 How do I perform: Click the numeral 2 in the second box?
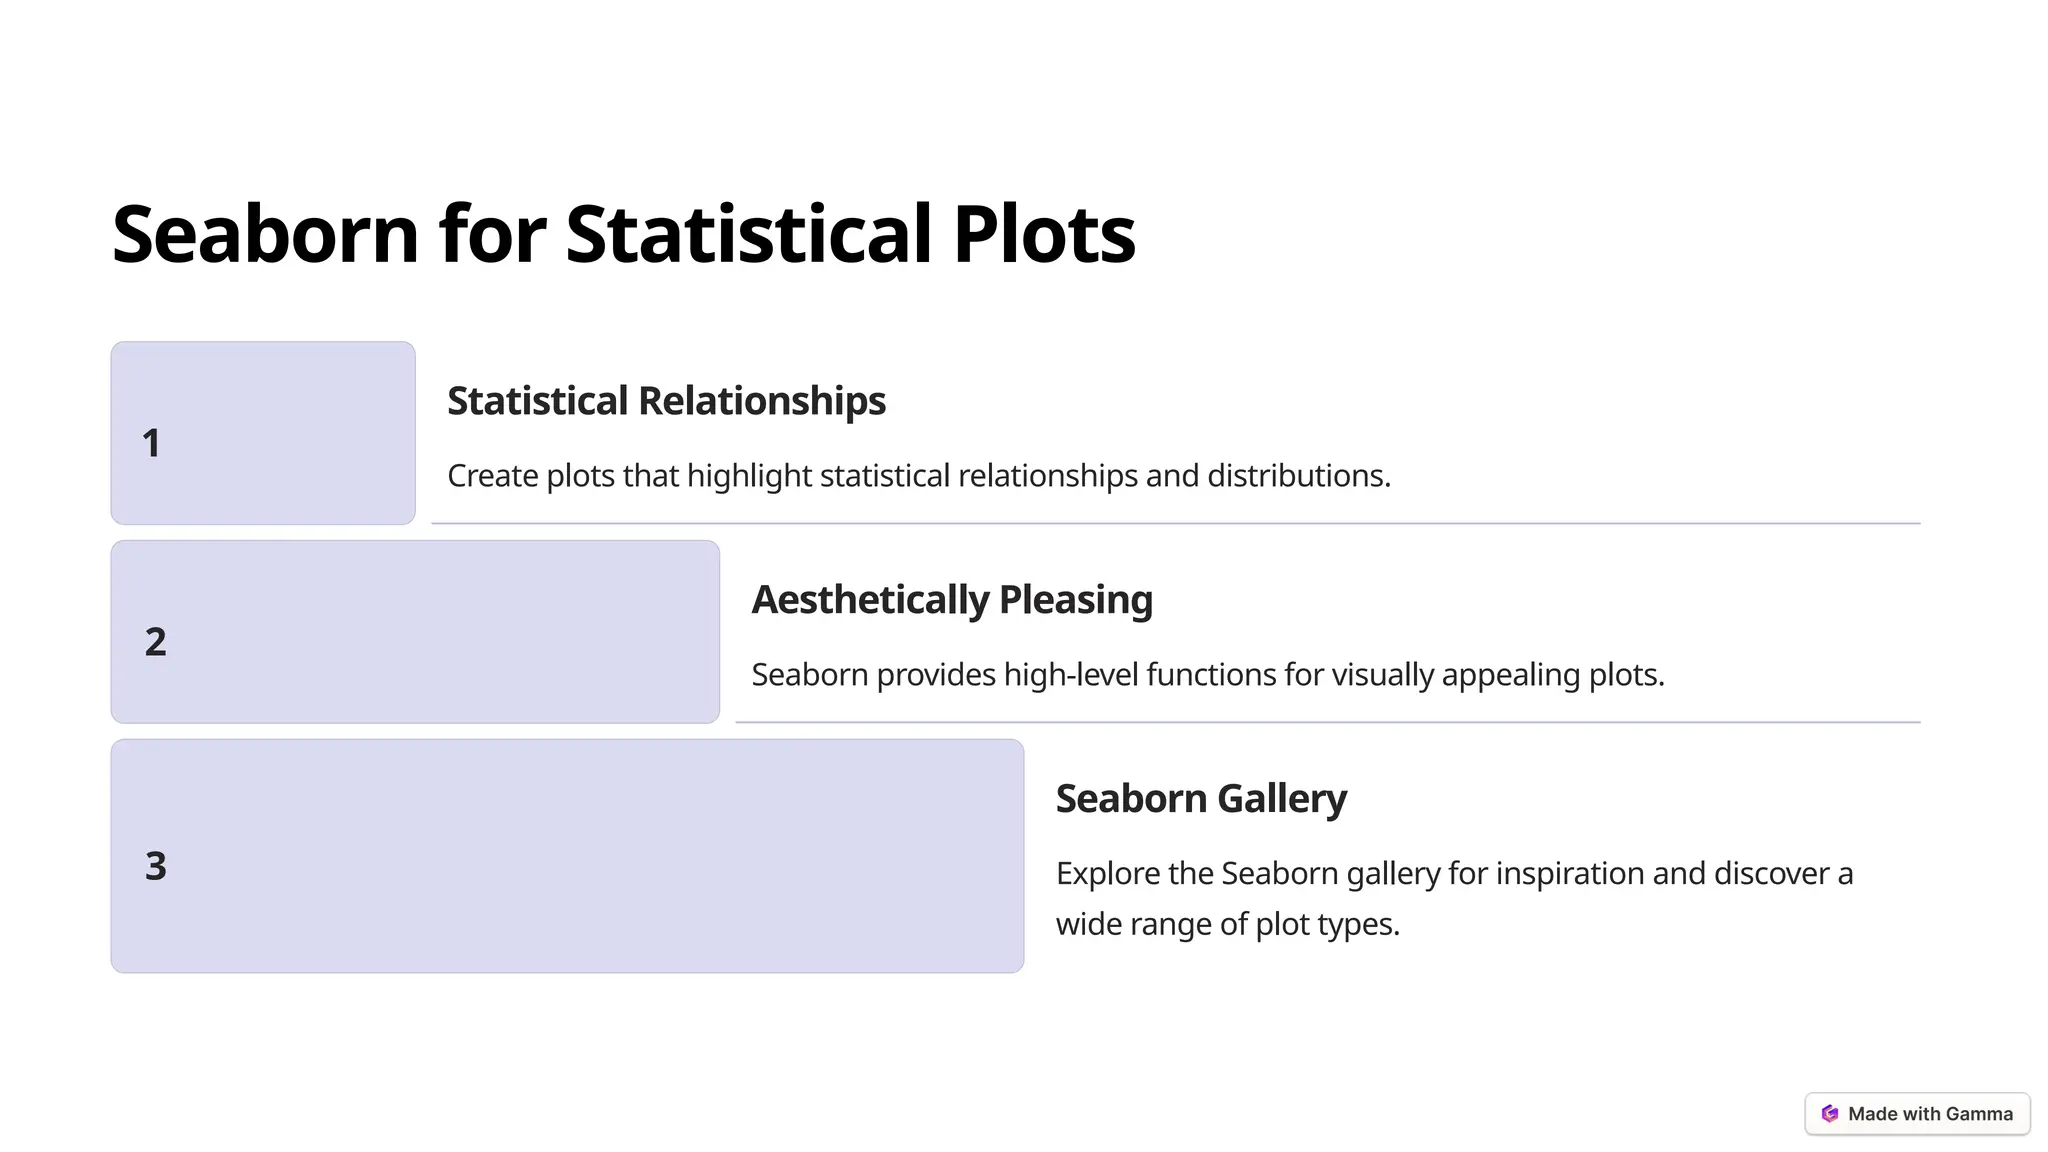[155, 642]
